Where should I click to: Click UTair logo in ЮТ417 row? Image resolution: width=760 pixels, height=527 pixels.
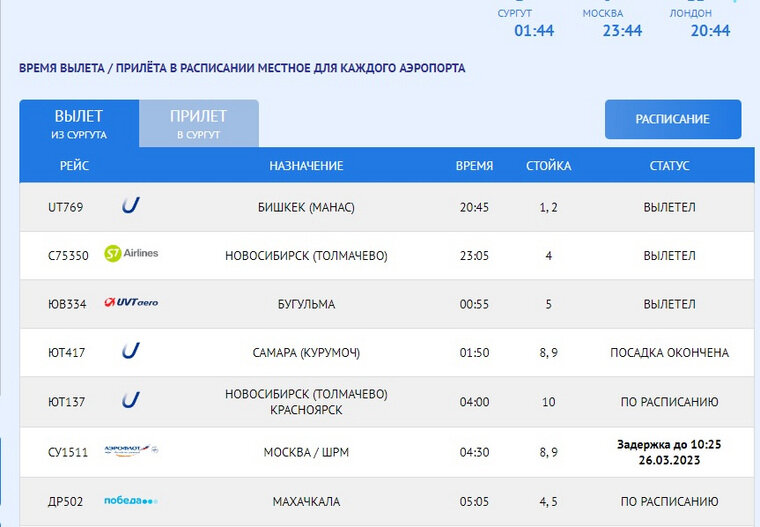(x=131, y=351)
